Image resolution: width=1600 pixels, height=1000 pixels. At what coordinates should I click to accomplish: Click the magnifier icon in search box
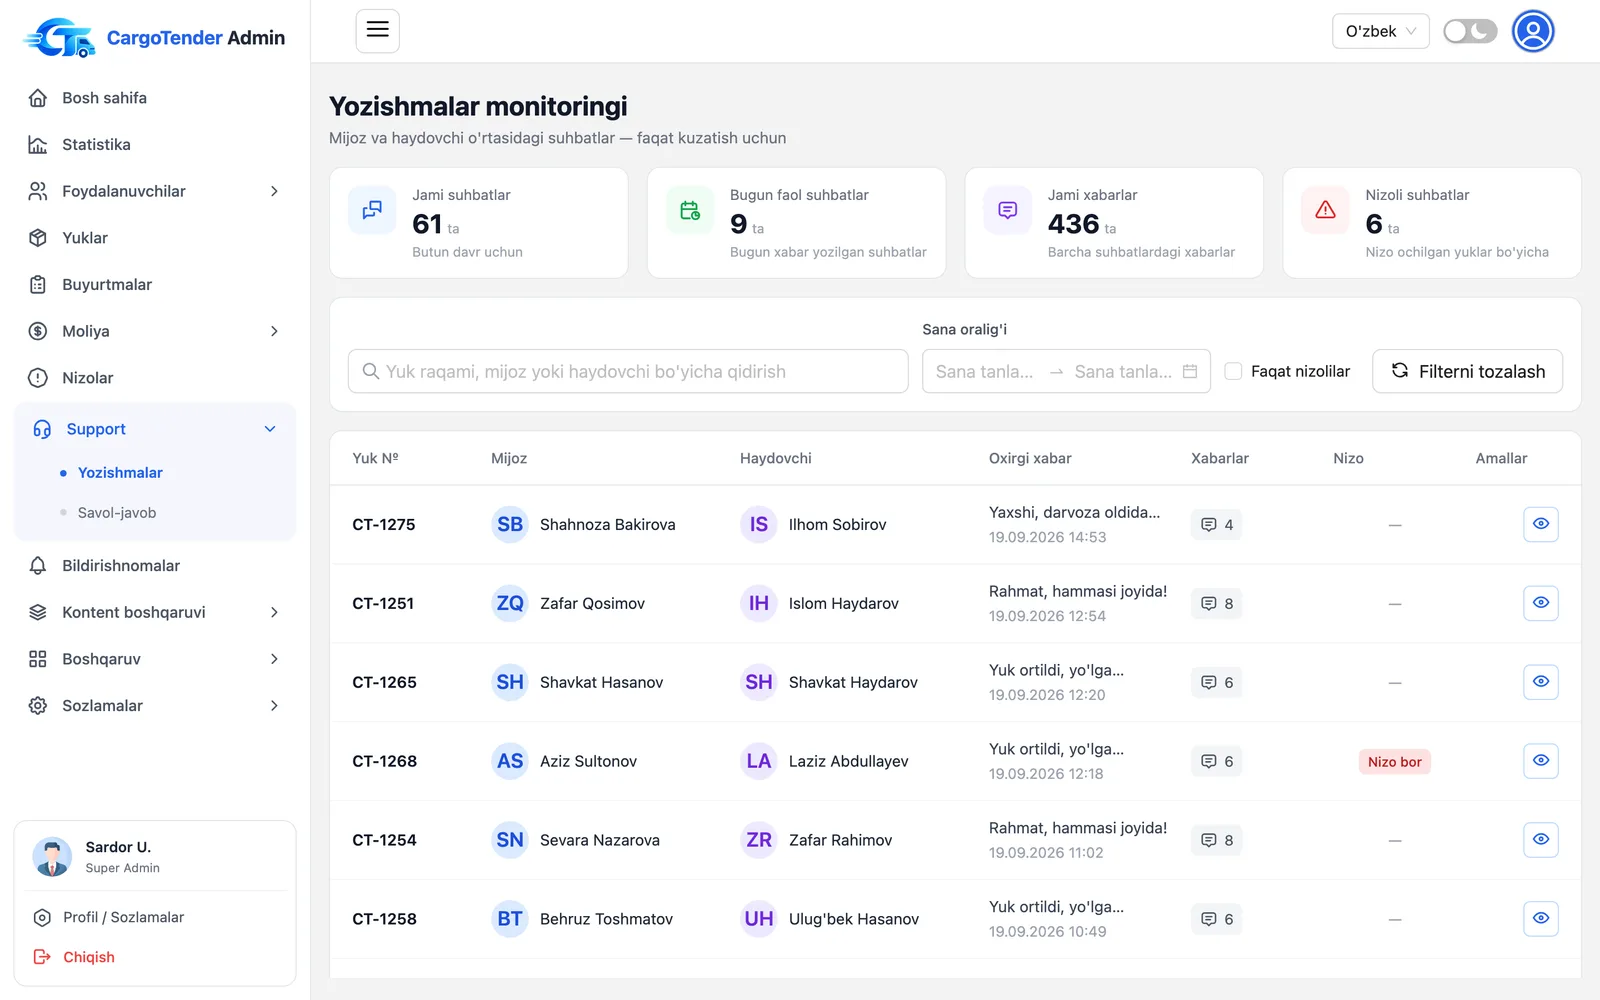[x=371, y=371]
